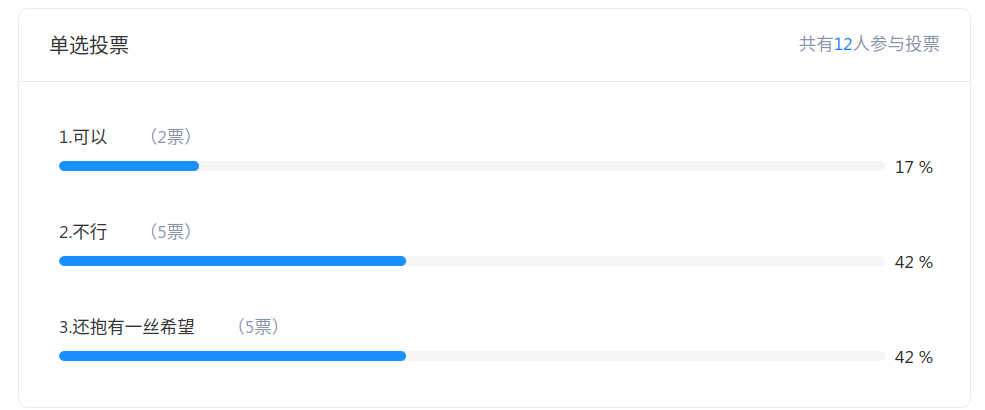This screenshot has height=410, width=985.
Task: Select the 1.可以 option label
Action: pyautogui.click(x=83, y=137)
